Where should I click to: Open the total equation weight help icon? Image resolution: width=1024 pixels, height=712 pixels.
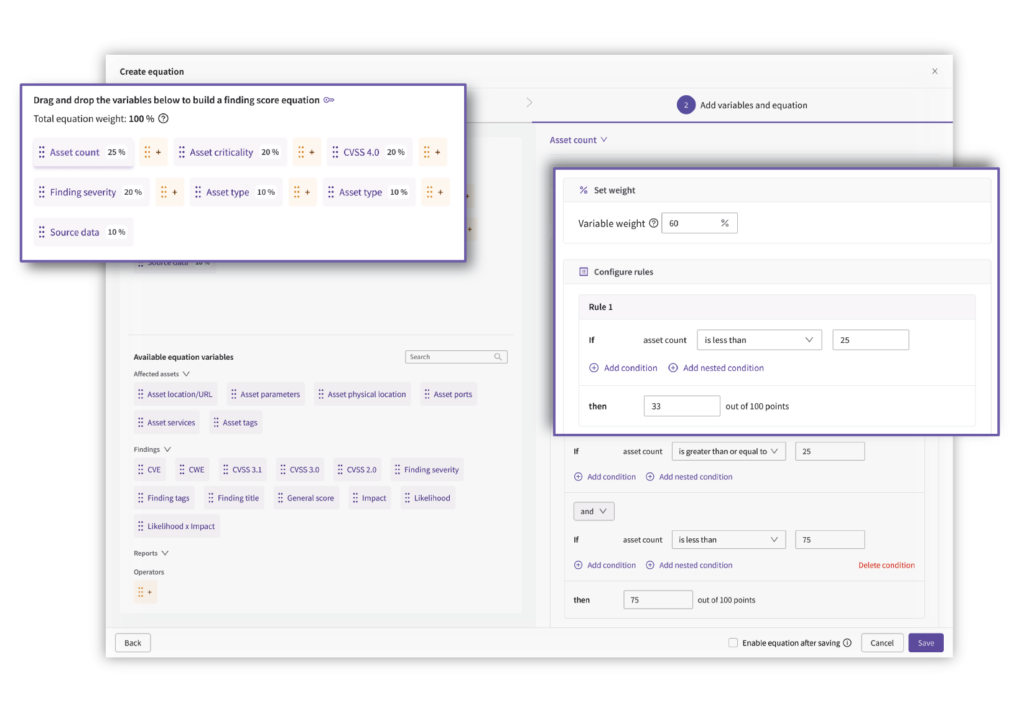pos(163,119)
